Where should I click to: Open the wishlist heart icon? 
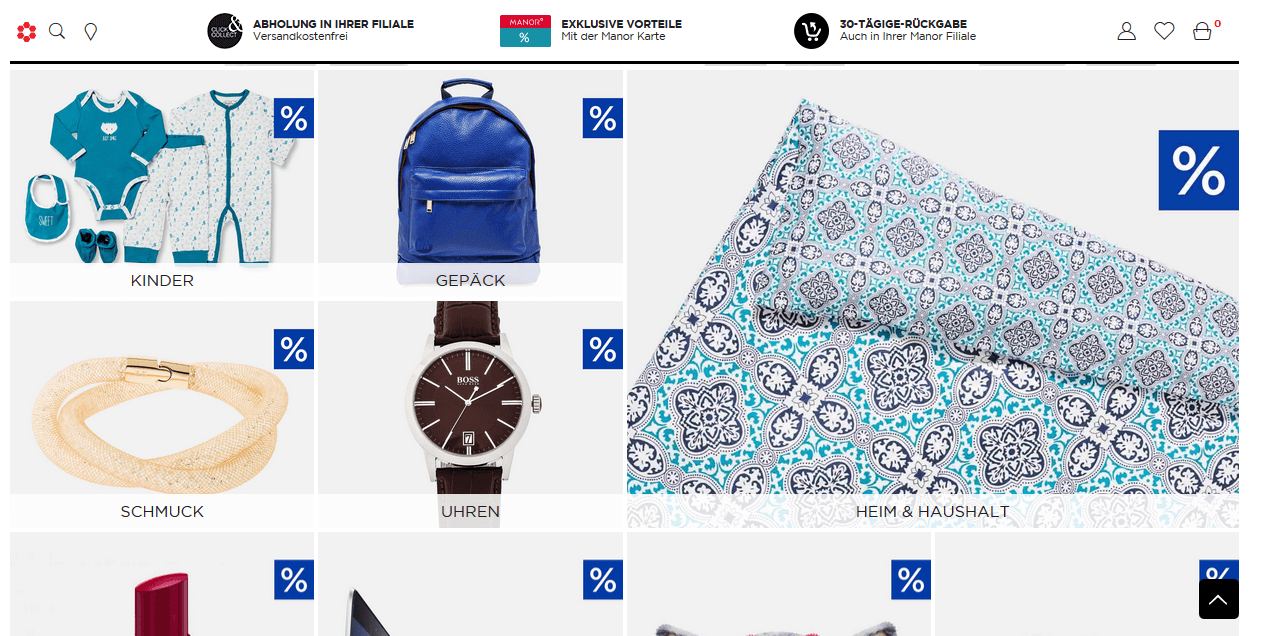pos(1164,31)
